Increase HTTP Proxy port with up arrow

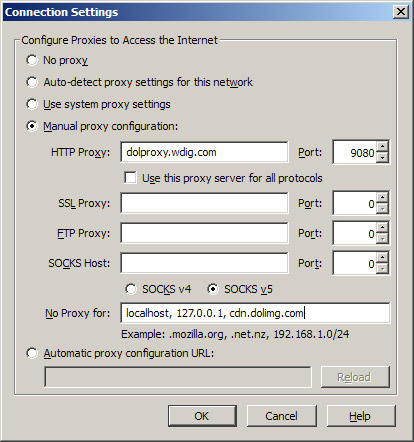[x=382, y=147]
